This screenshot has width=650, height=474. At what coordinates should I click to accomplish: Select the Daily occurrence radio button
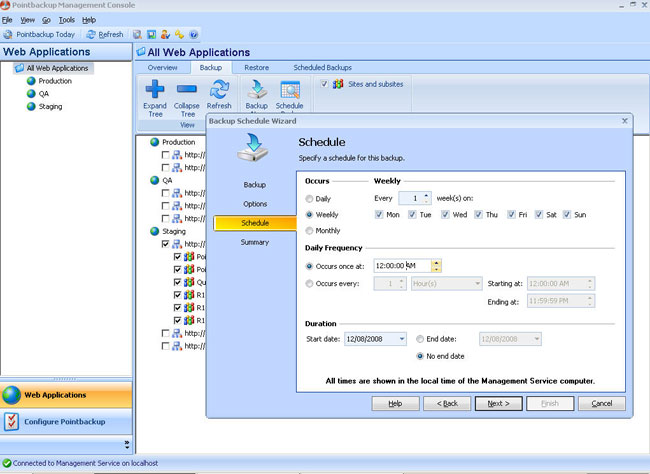tap(309, 199)
